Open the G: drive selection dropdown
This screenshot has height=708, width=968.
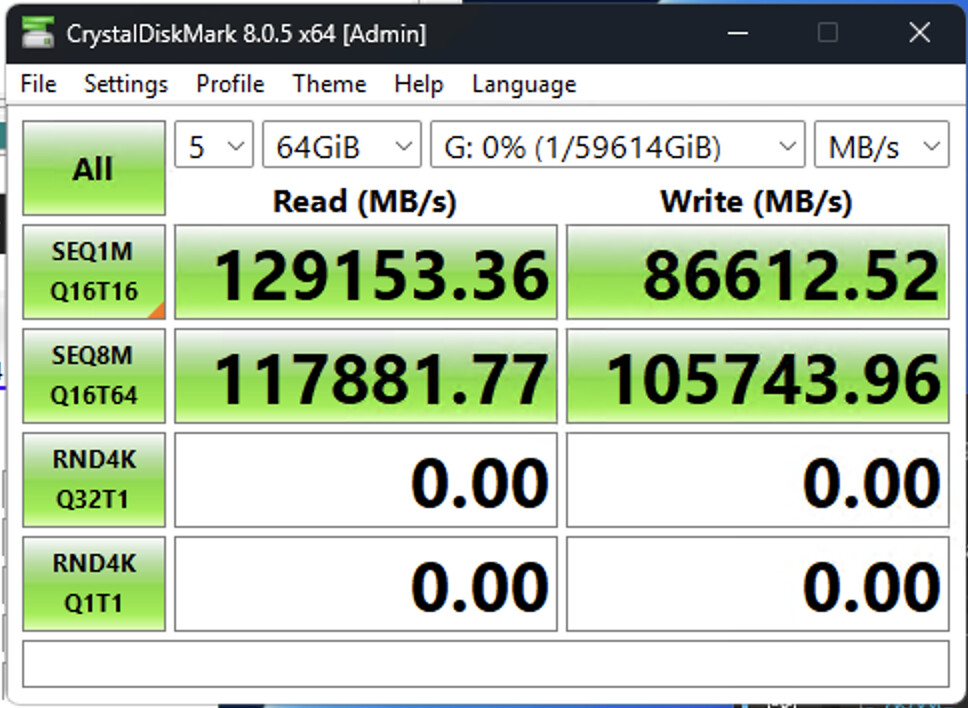616,148
